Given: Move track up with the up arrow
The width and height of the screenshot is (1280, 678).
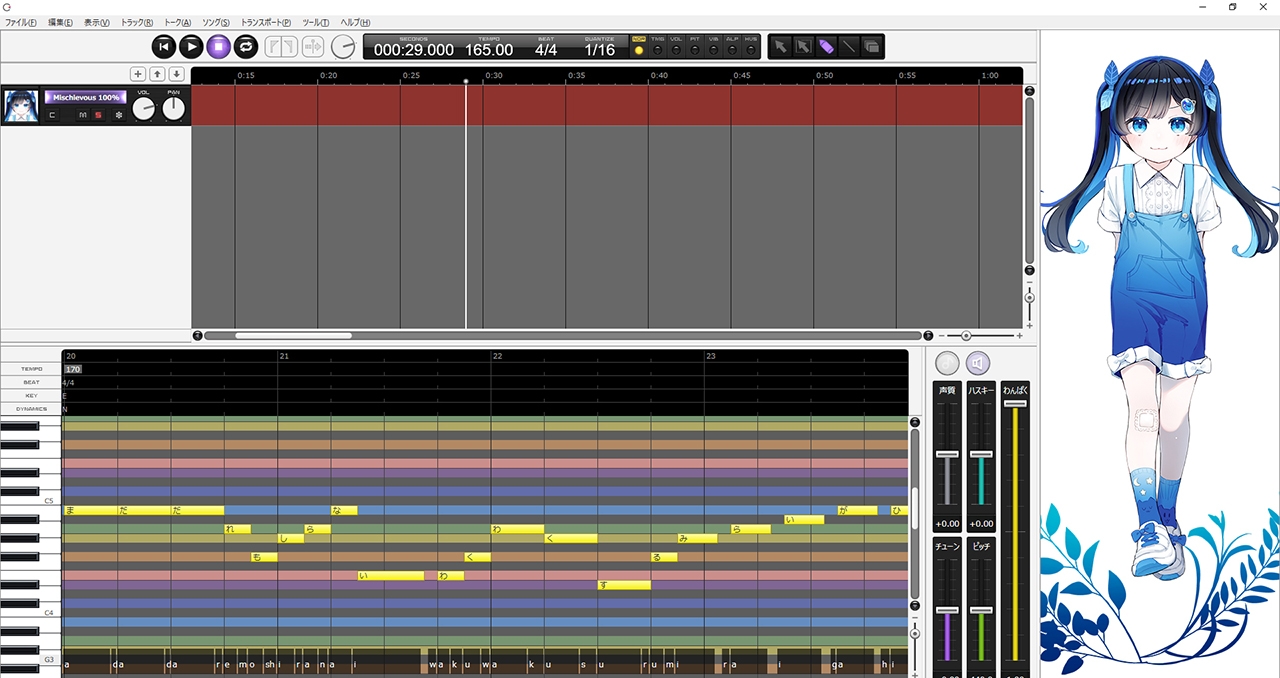Looking at the screenshot, I should pos(157,74).
